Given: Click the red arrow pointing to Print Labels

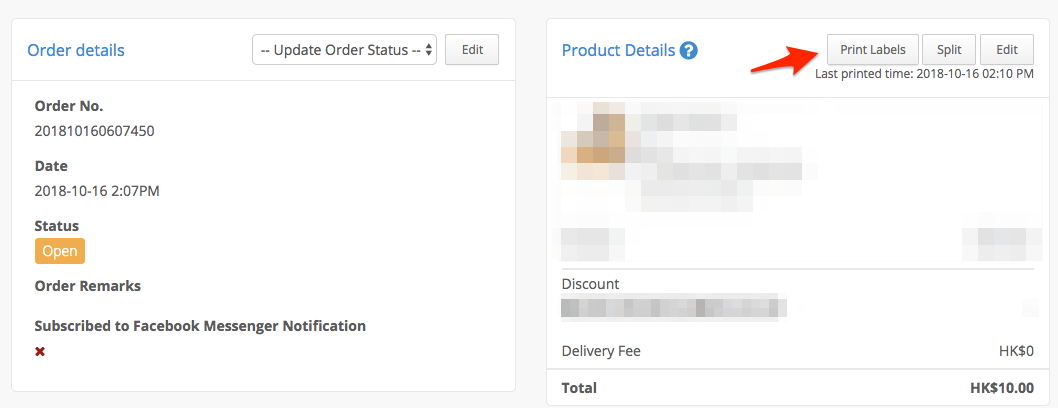Looking at the screenshot, I should [784, 58].
